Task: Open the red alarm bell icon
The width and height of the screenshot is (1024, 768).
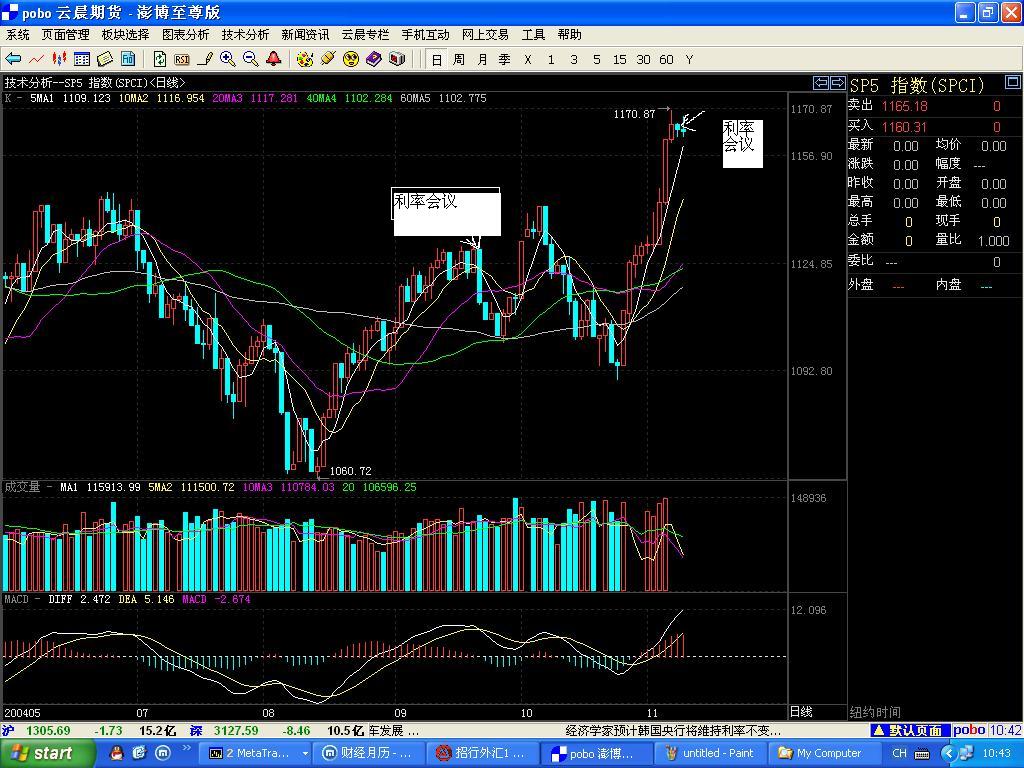Action: pos(274,59)
